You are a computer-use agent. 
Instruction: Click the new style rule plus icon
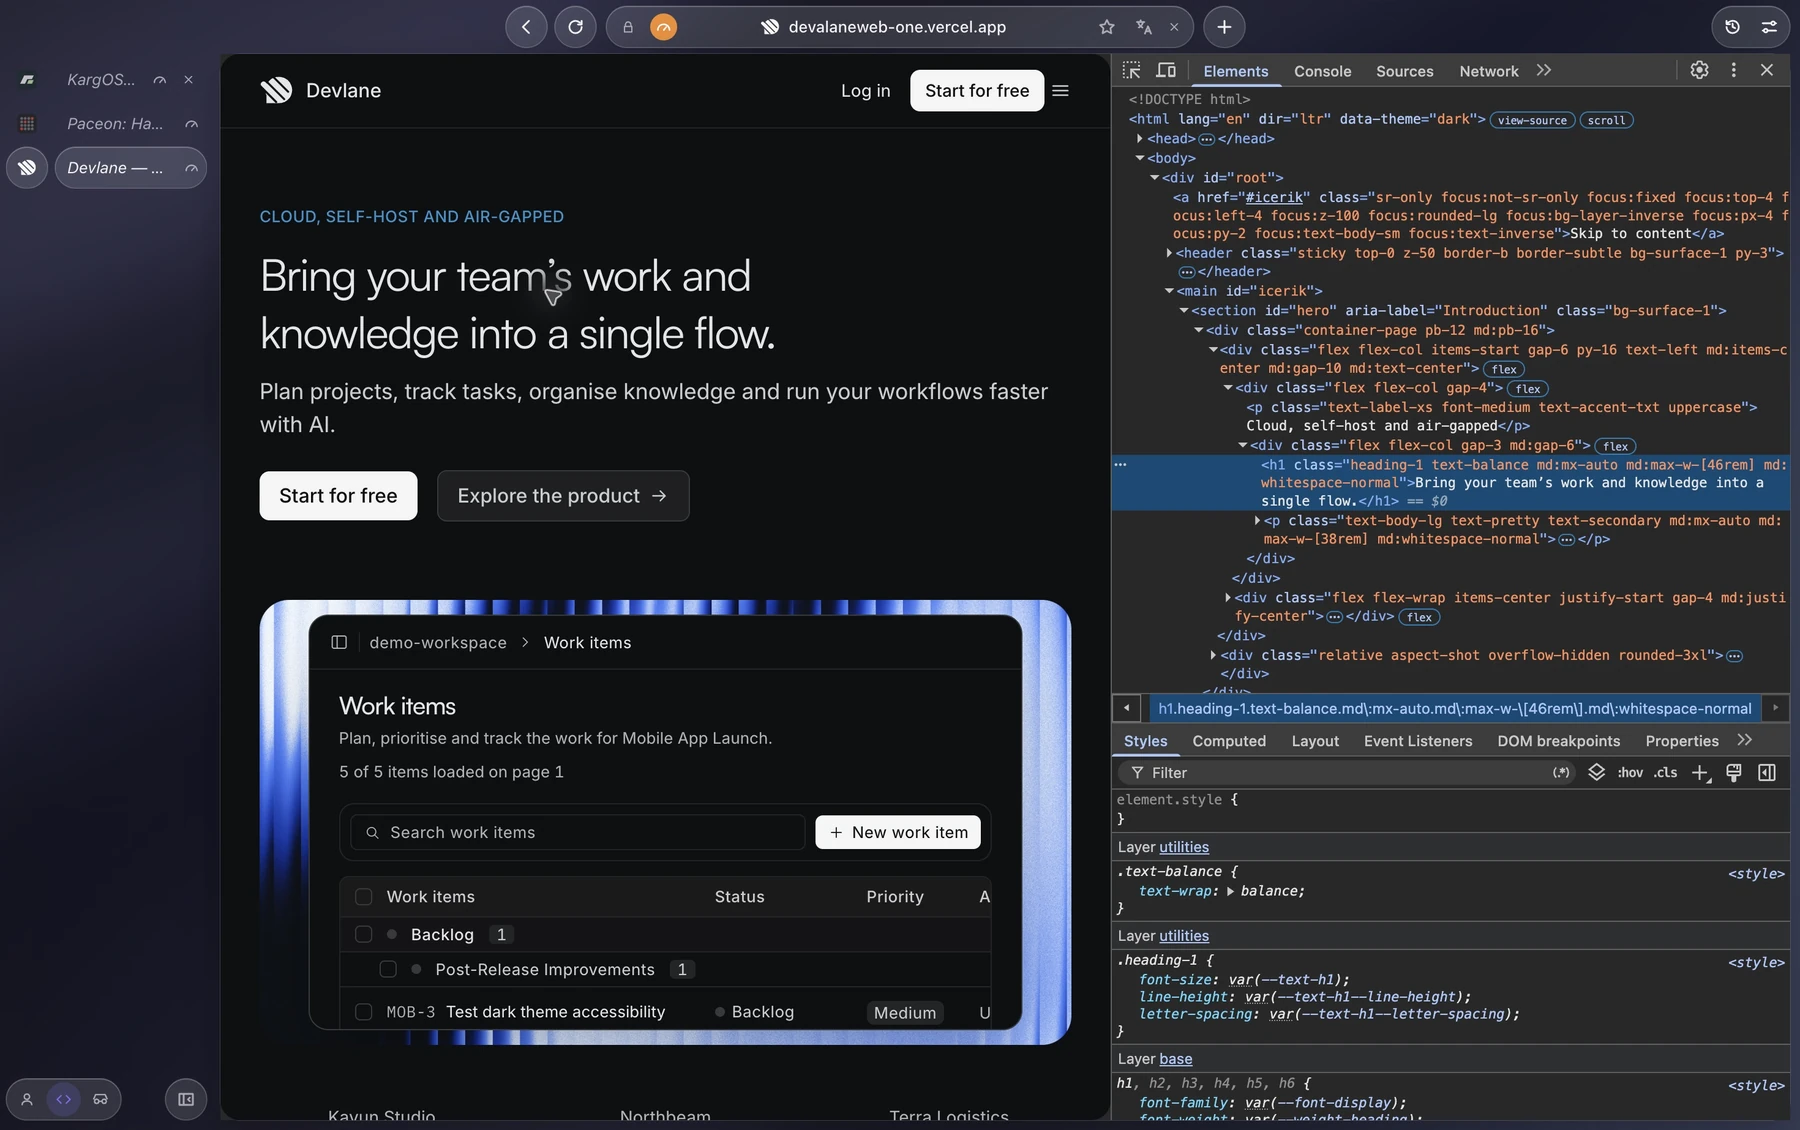(1700, 772)
